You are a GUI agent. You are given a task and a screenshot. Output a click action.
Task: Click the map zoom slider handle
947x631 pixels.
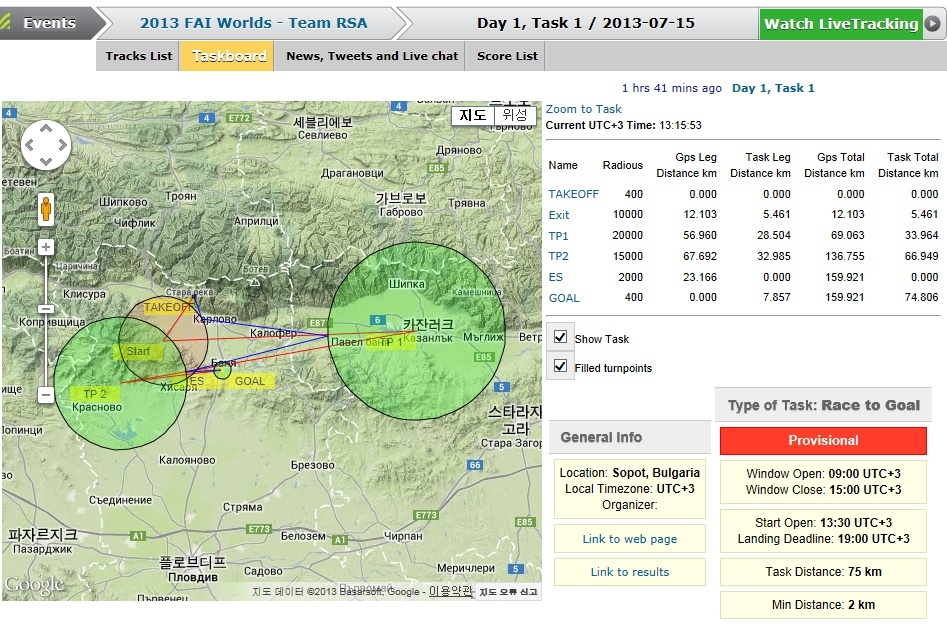(46, 309)
